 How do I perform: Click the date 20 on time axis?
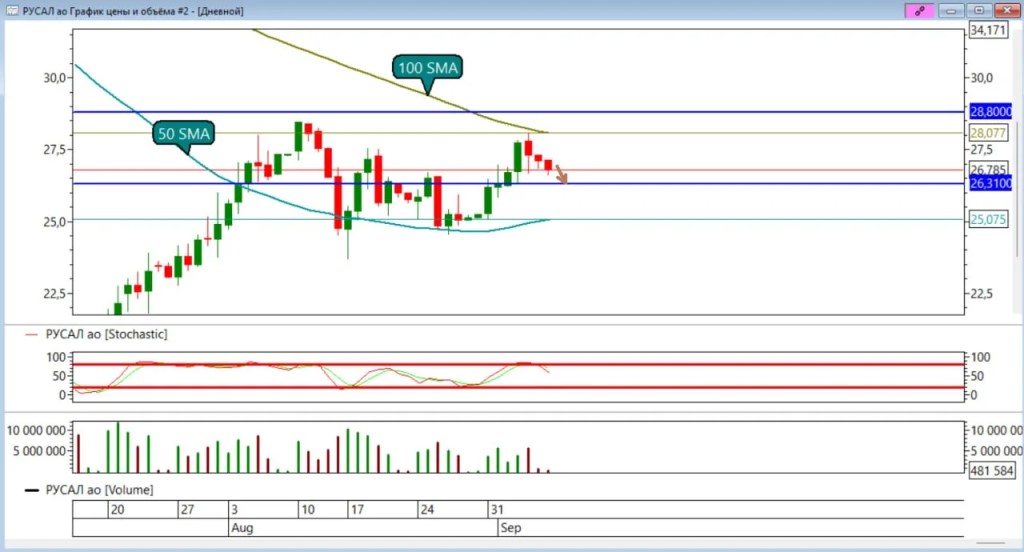pyautogui.click(x=118, y=510)
